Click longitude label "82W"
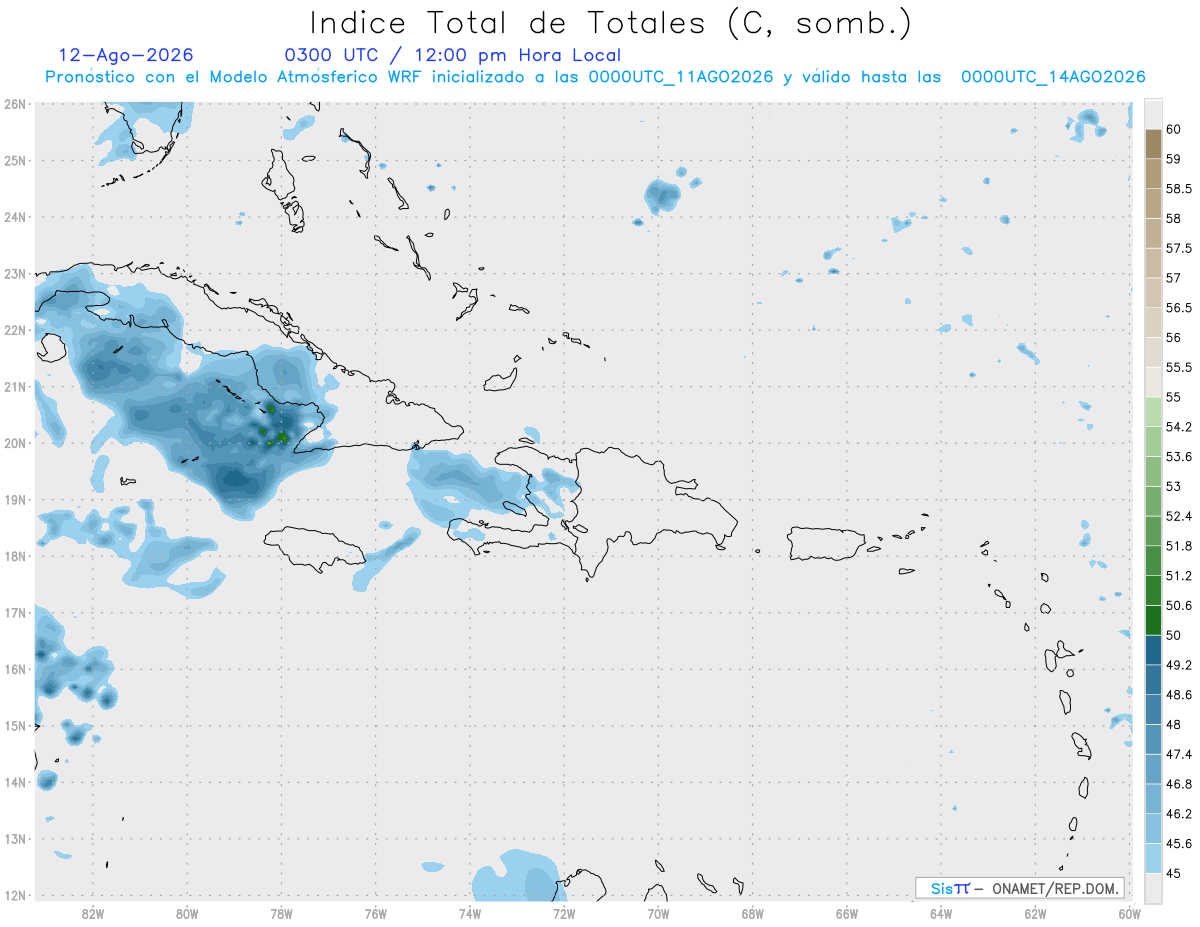The height and width of the screenshot is (927, 1200). pyautogui.click(x=92, y=913)
